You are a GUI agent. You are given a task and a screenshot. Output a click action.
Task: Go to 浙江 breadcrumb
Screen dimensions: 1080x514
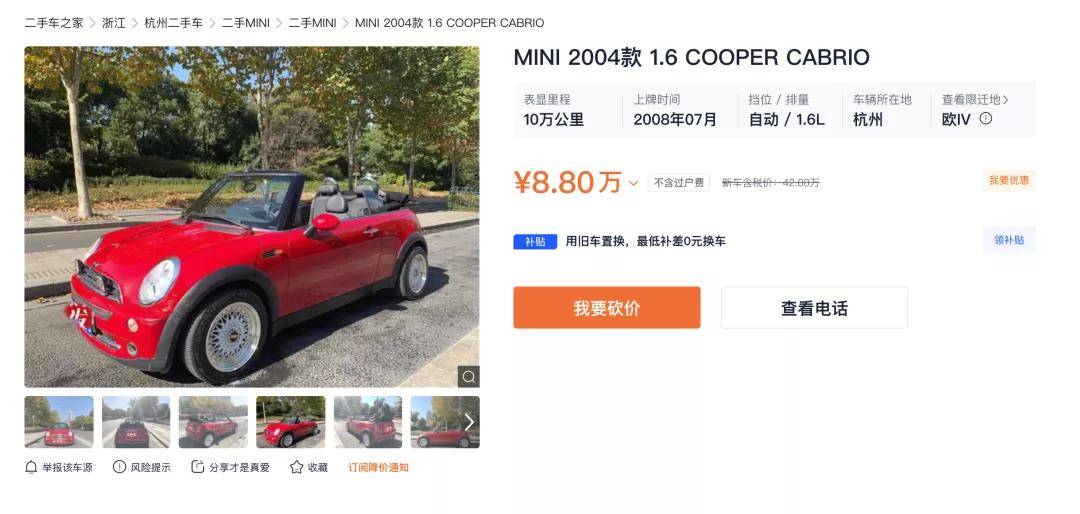point(114,23)
